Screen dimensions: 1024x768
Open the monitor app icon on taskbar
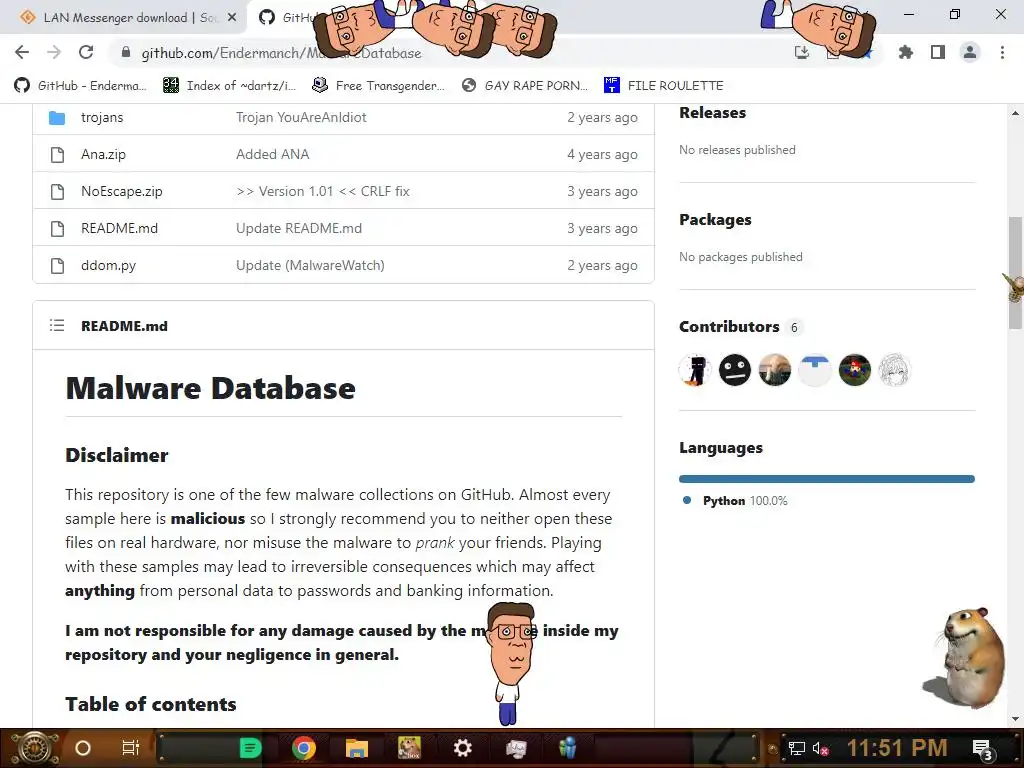(x=516, y=748)
